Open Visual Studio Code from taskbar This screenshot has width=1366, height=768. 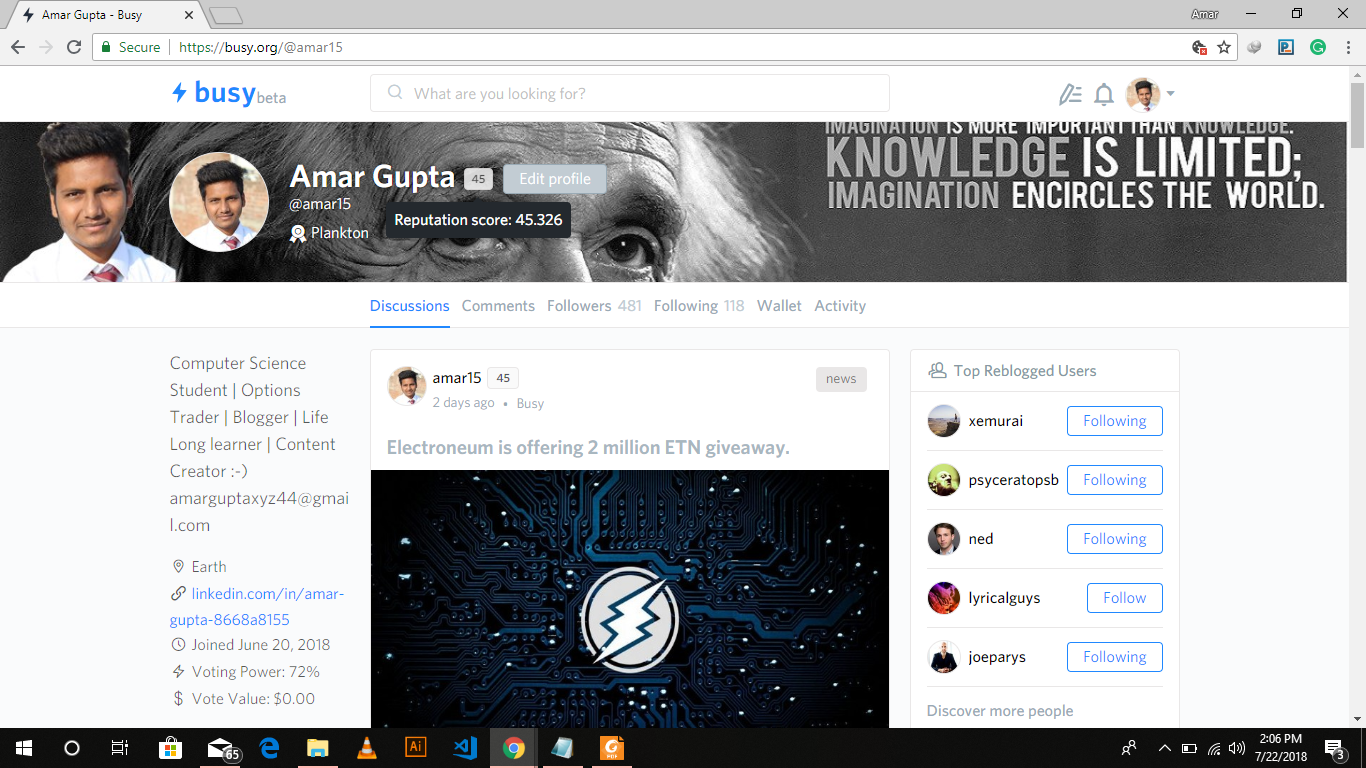[465, 748]
